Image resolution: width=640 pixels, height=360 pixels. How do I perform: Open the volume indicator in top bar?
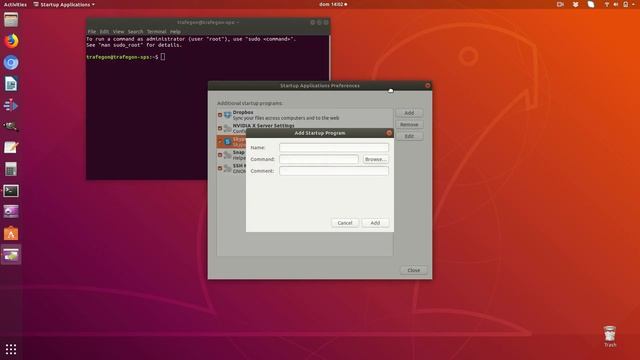[x=616, y=4]
